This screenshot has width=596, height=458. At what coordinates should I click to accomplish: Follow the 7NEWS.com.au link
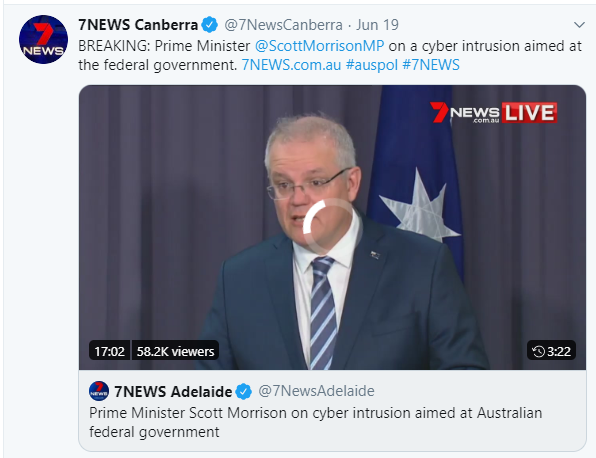click(291, 65)
